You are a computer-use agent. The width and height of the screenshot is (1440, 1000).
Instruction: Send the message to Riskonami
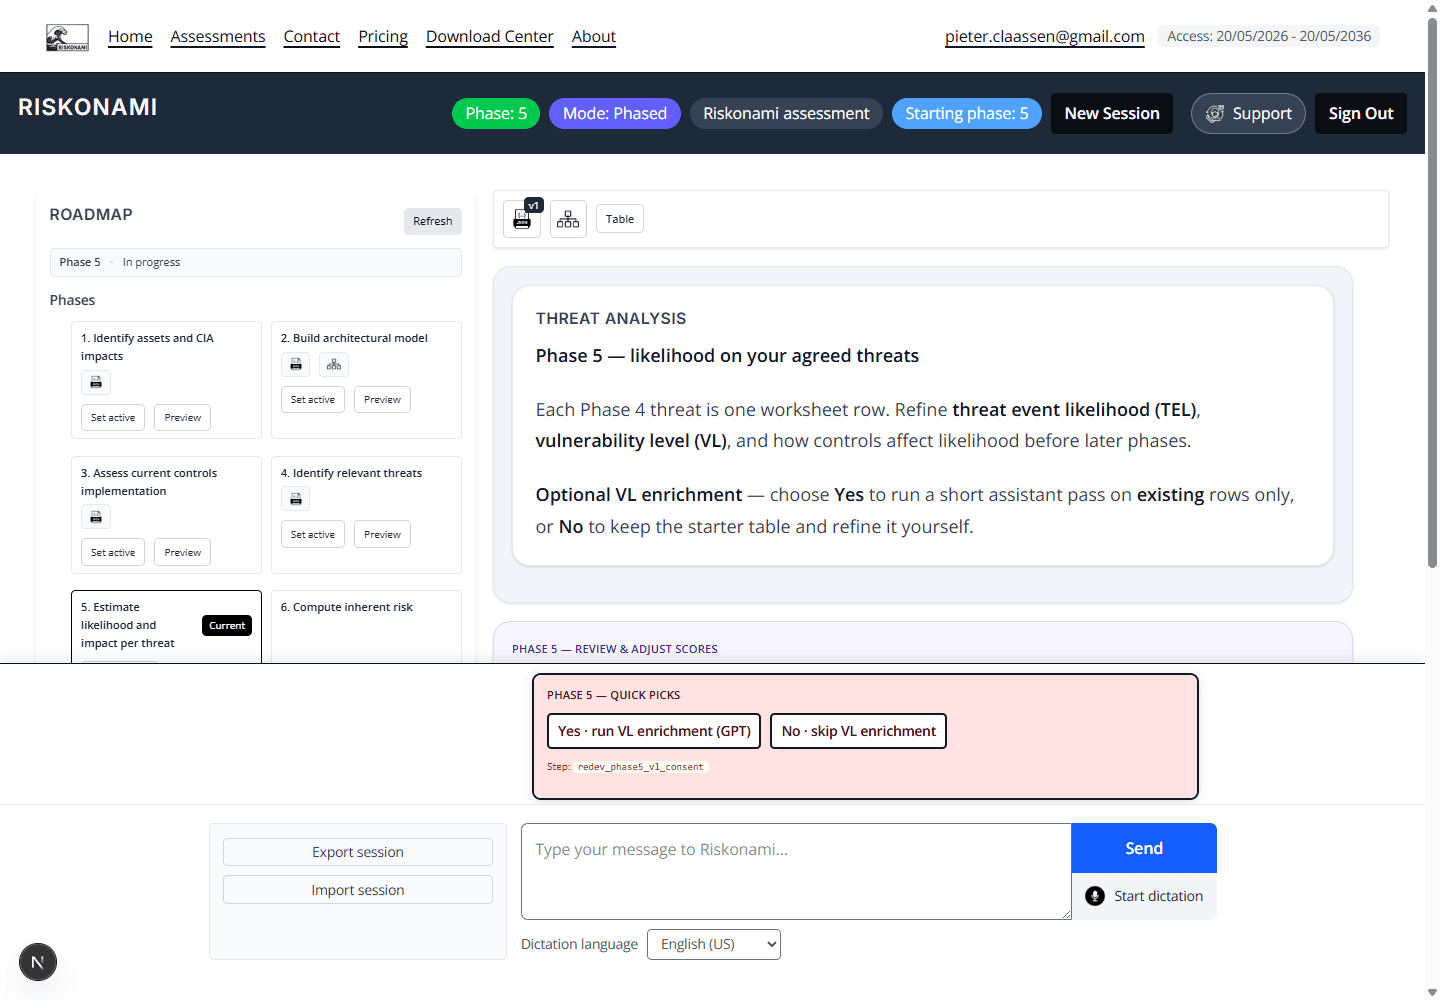tap(1144, 848)
